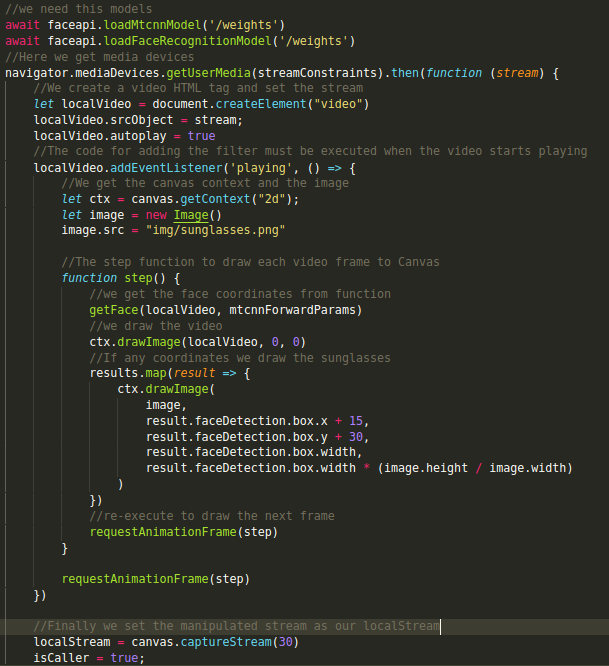Image resolution: width=609 pixels, height=666 pixels.
Task: Click the function step() declaration
Action: (120, 278)
